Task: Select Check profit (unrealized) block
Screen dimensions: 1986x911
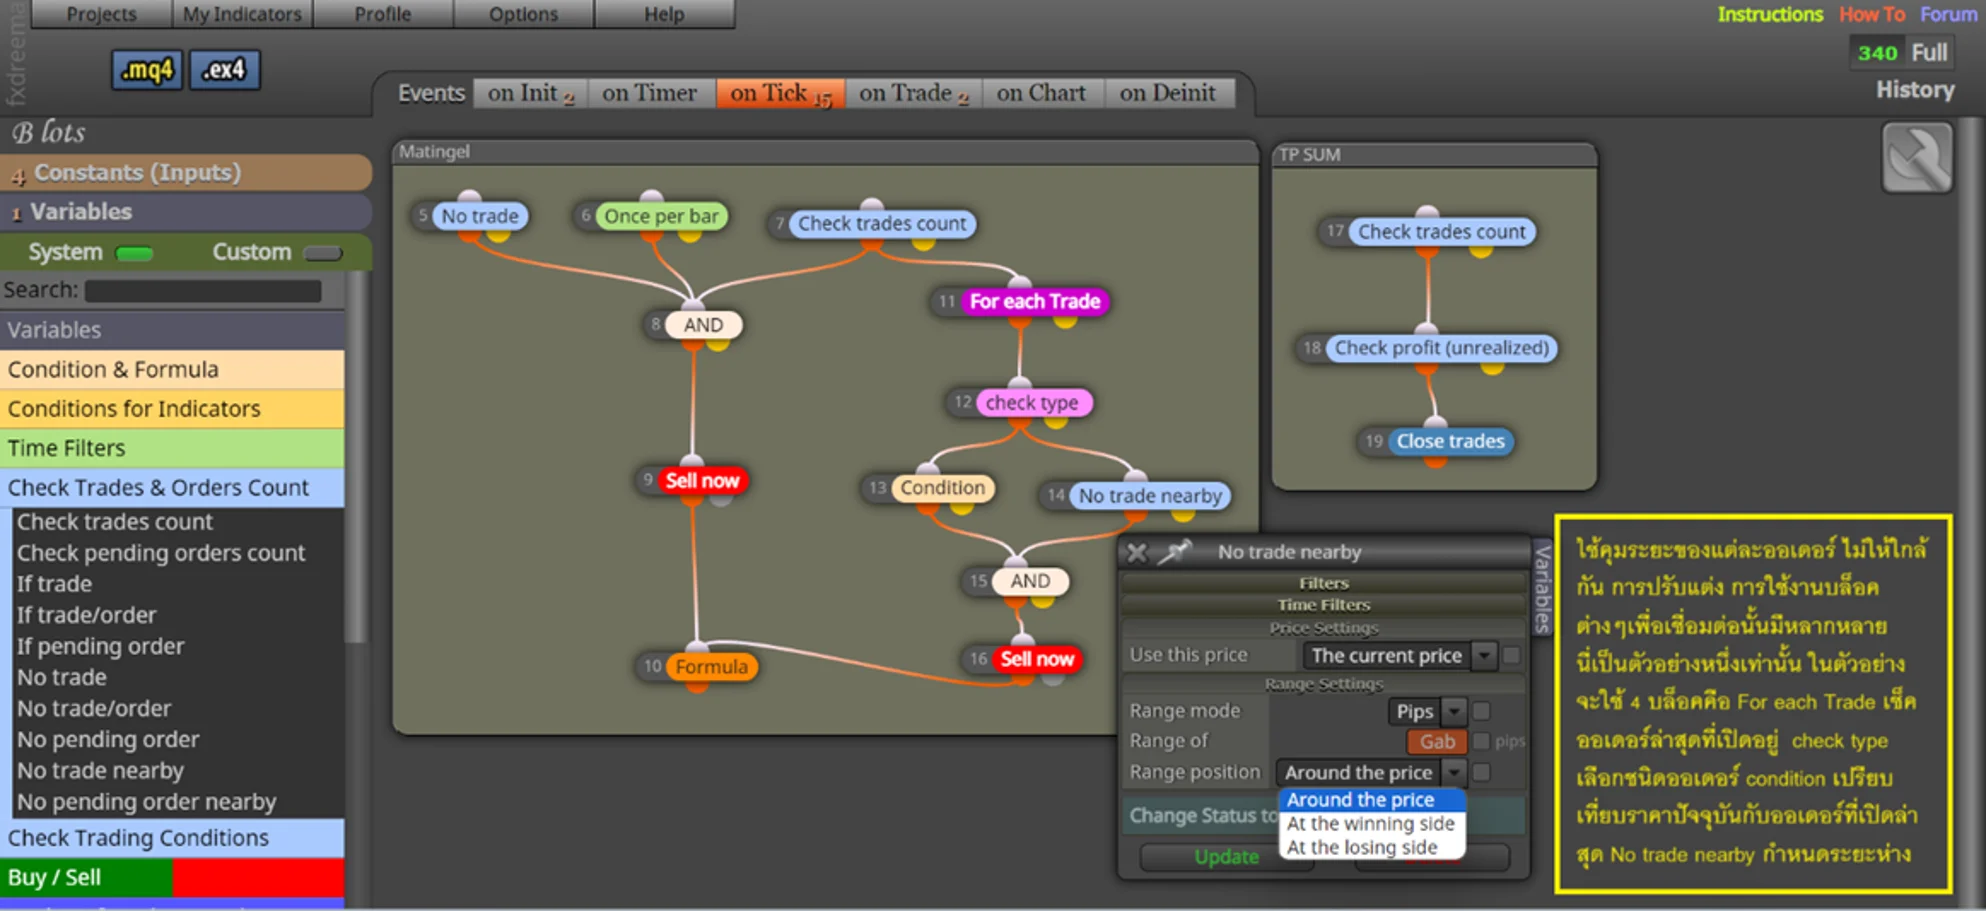Action: tap(1441, 348)
